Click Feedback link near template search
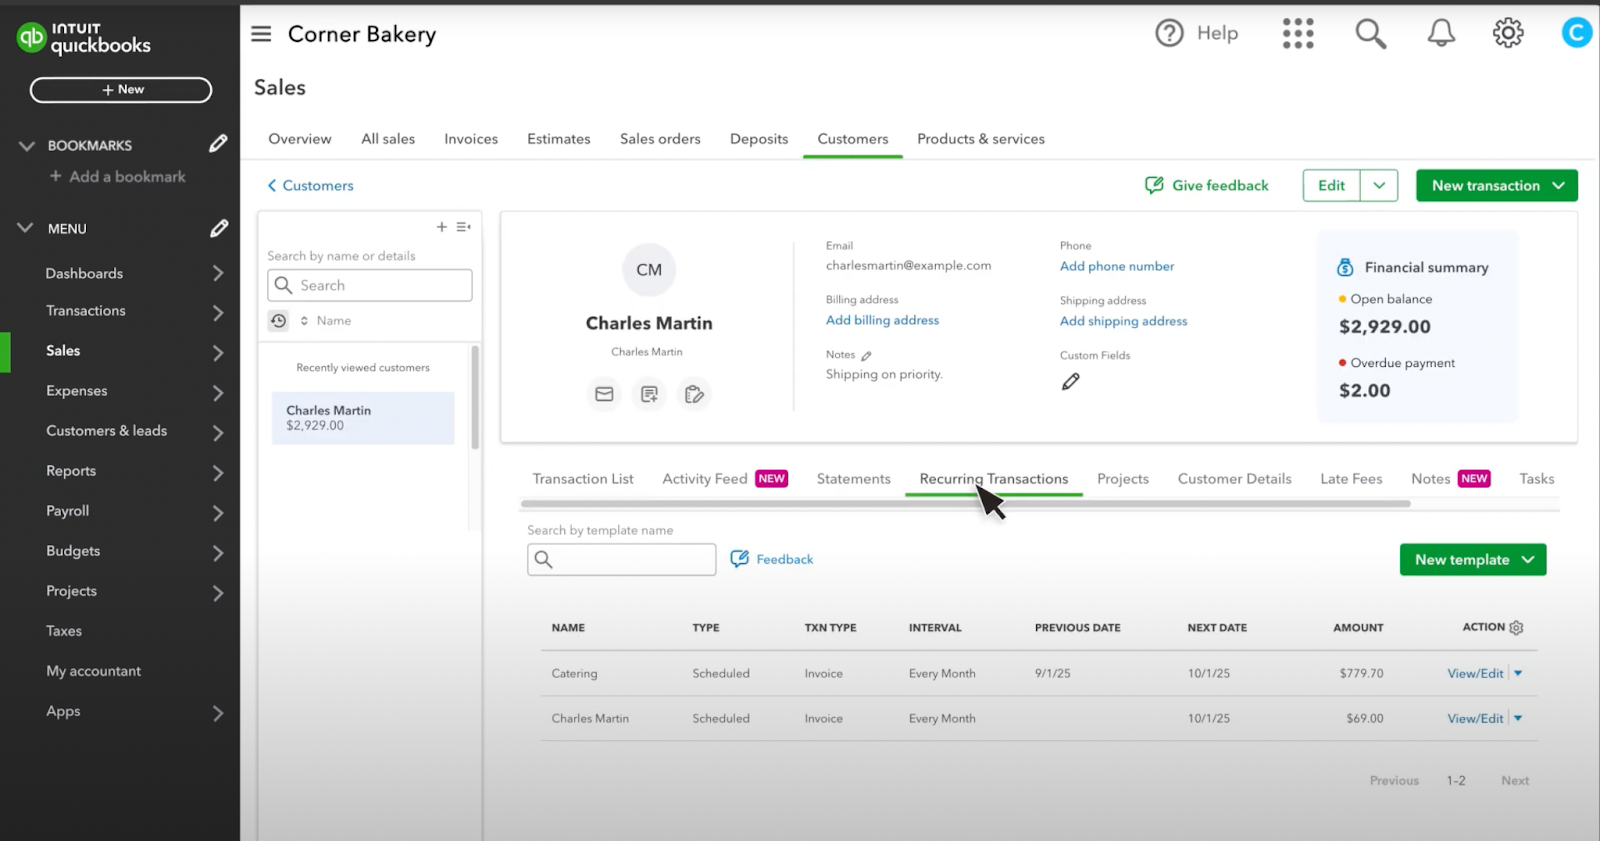 tap(772, 559)
